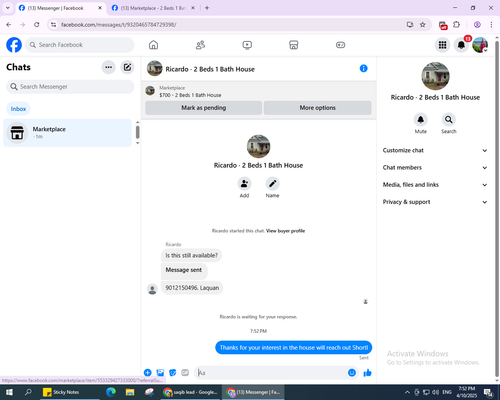
Task: Bookmark this page with star icon
Action: click(x=423, y=25)
